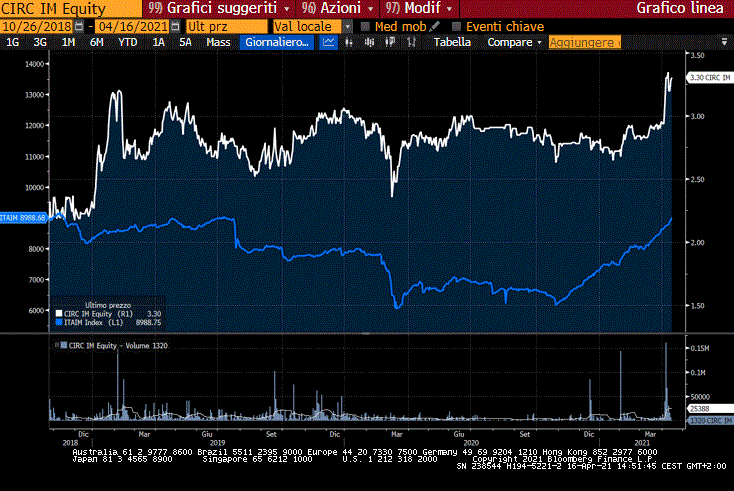Click the Tabella button
Viewport: 734px width, 491px height.
(x=452, y=42)
